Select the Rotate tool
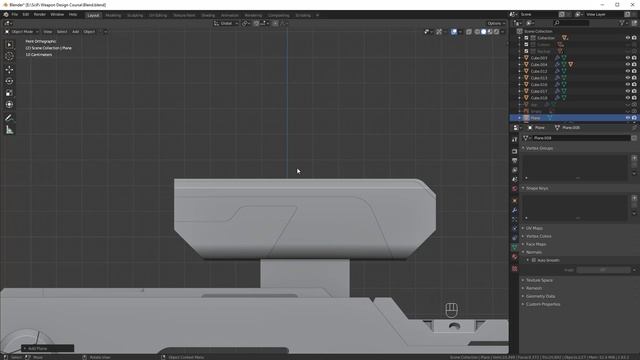Viewport: 640px width, 360px height. [9, 81]
